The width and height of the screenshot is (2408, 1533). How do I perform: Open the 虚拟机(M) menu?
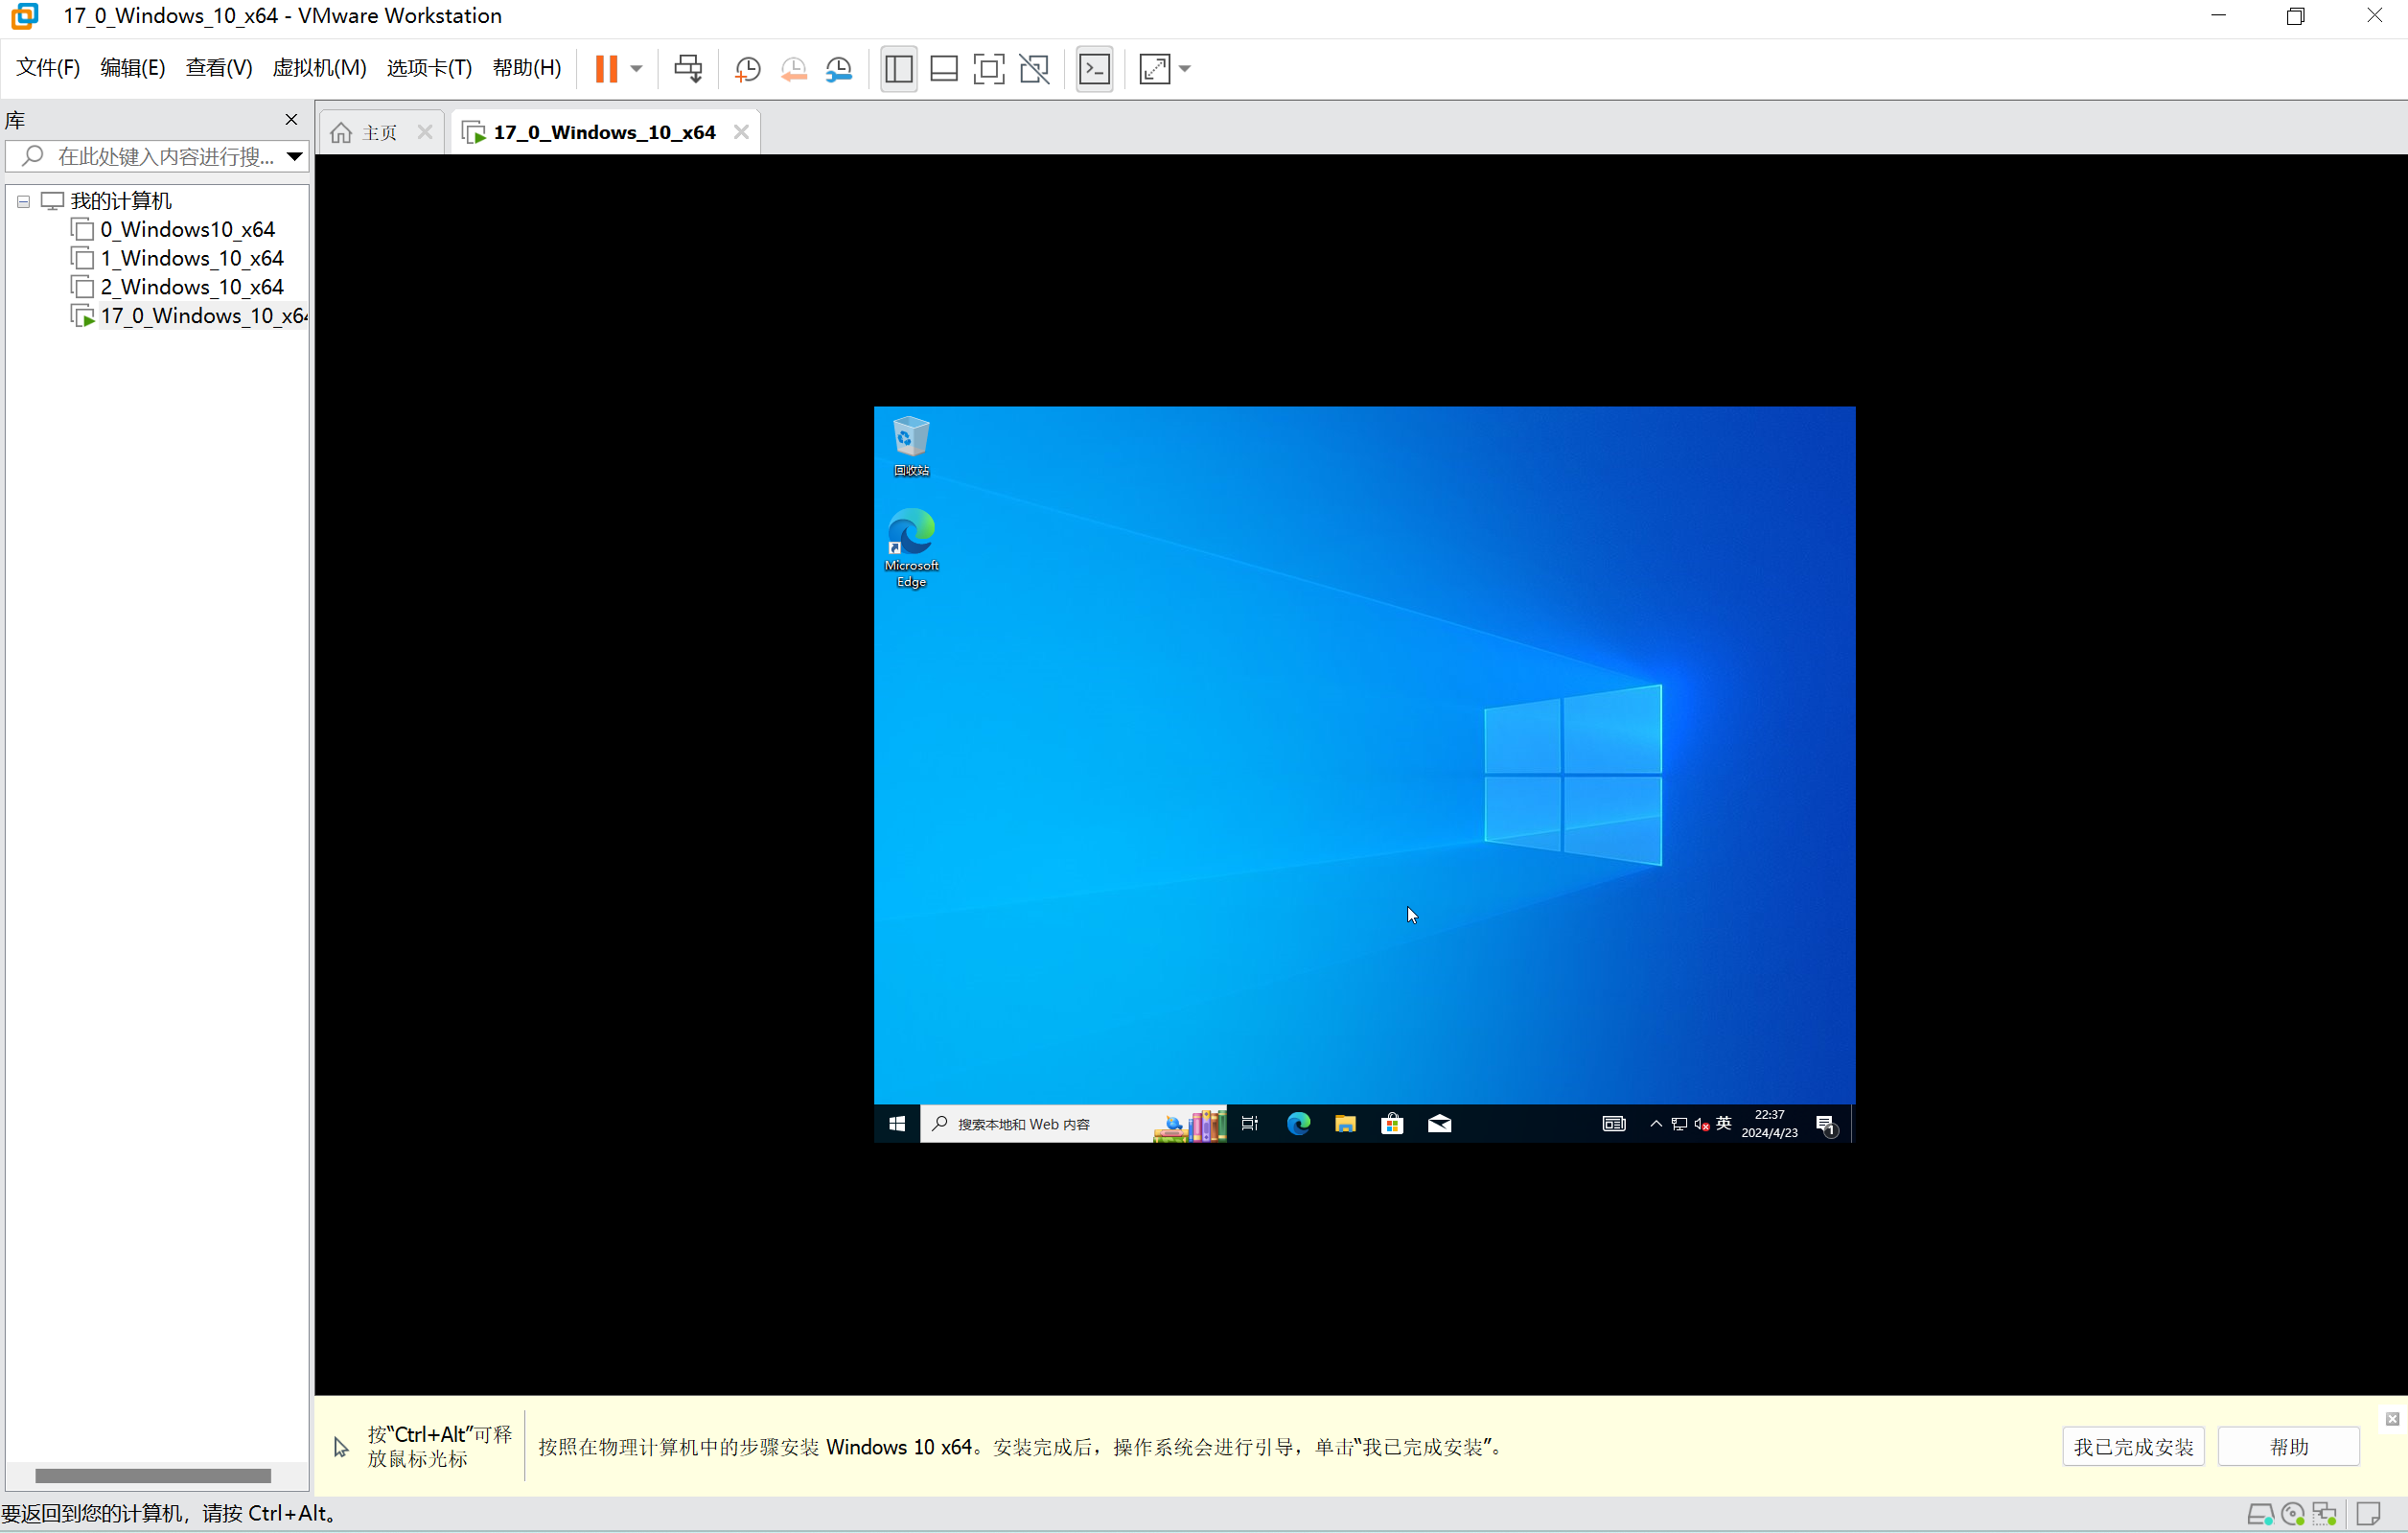(319, 68)
